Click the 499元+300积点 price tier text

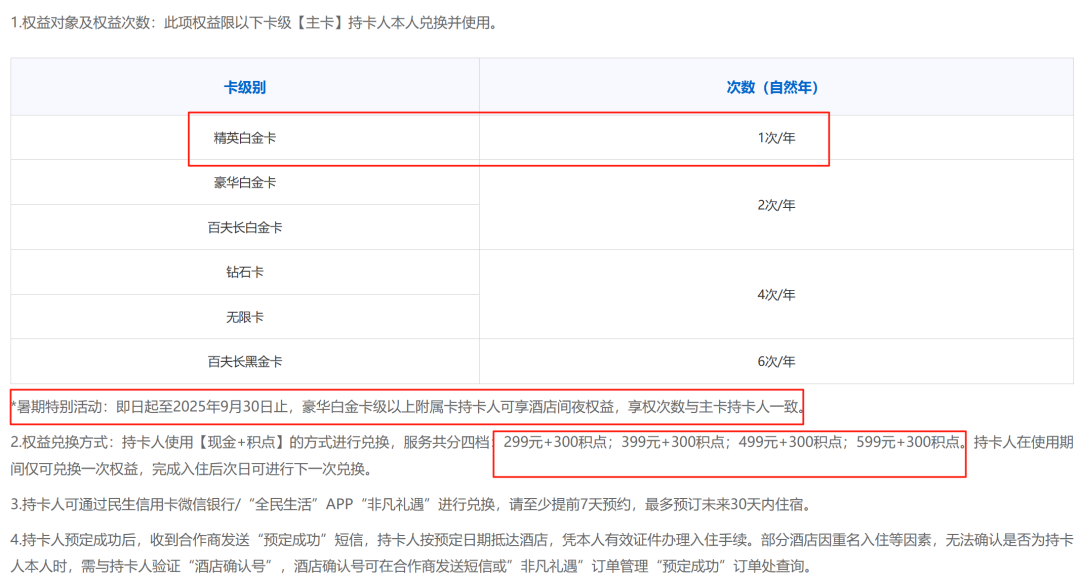[x=791, y=442]
